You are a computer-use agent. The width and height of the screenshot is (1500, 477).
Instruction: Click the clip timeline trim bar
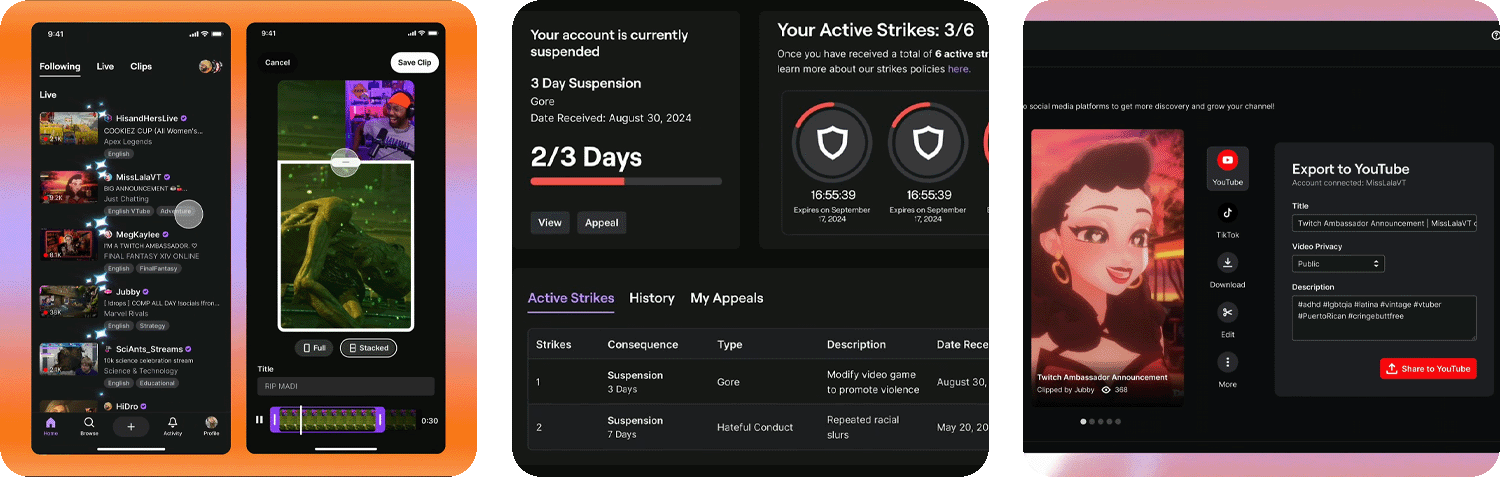tap(327, 420)
